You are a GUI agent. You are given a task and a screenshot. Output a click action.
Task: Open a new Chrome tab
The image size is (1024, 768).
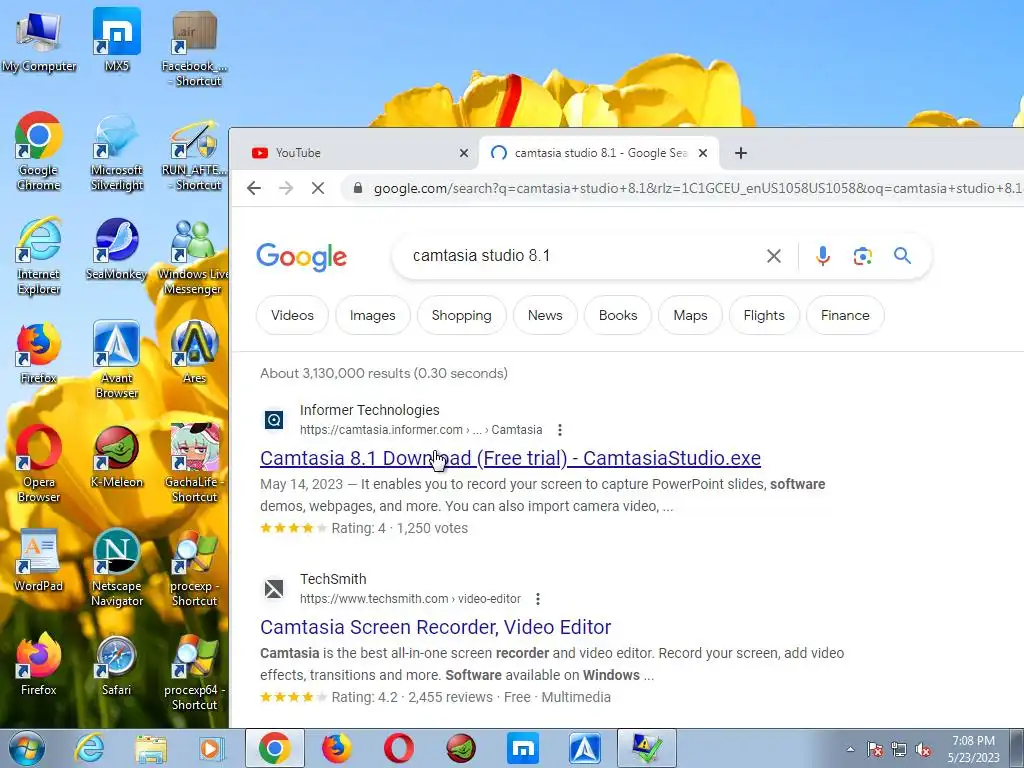click(741, 153)
